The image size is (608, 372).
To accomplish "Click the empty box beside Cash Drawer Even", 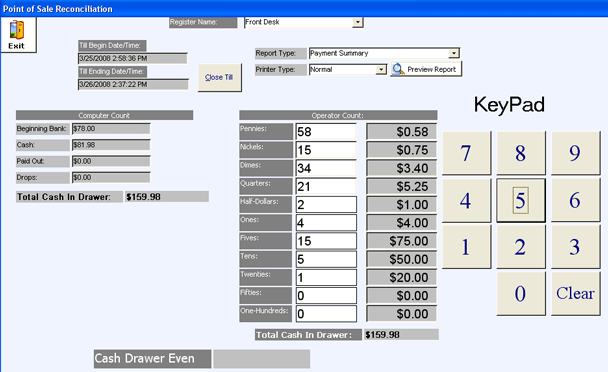I will [262, 359].
